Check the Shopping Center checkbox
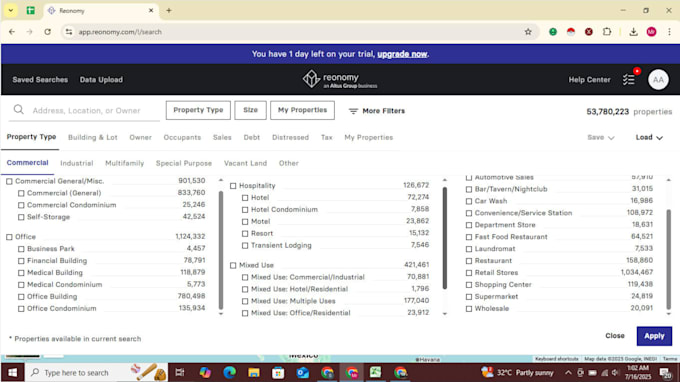The image size is (680, 382). [469, 285]
